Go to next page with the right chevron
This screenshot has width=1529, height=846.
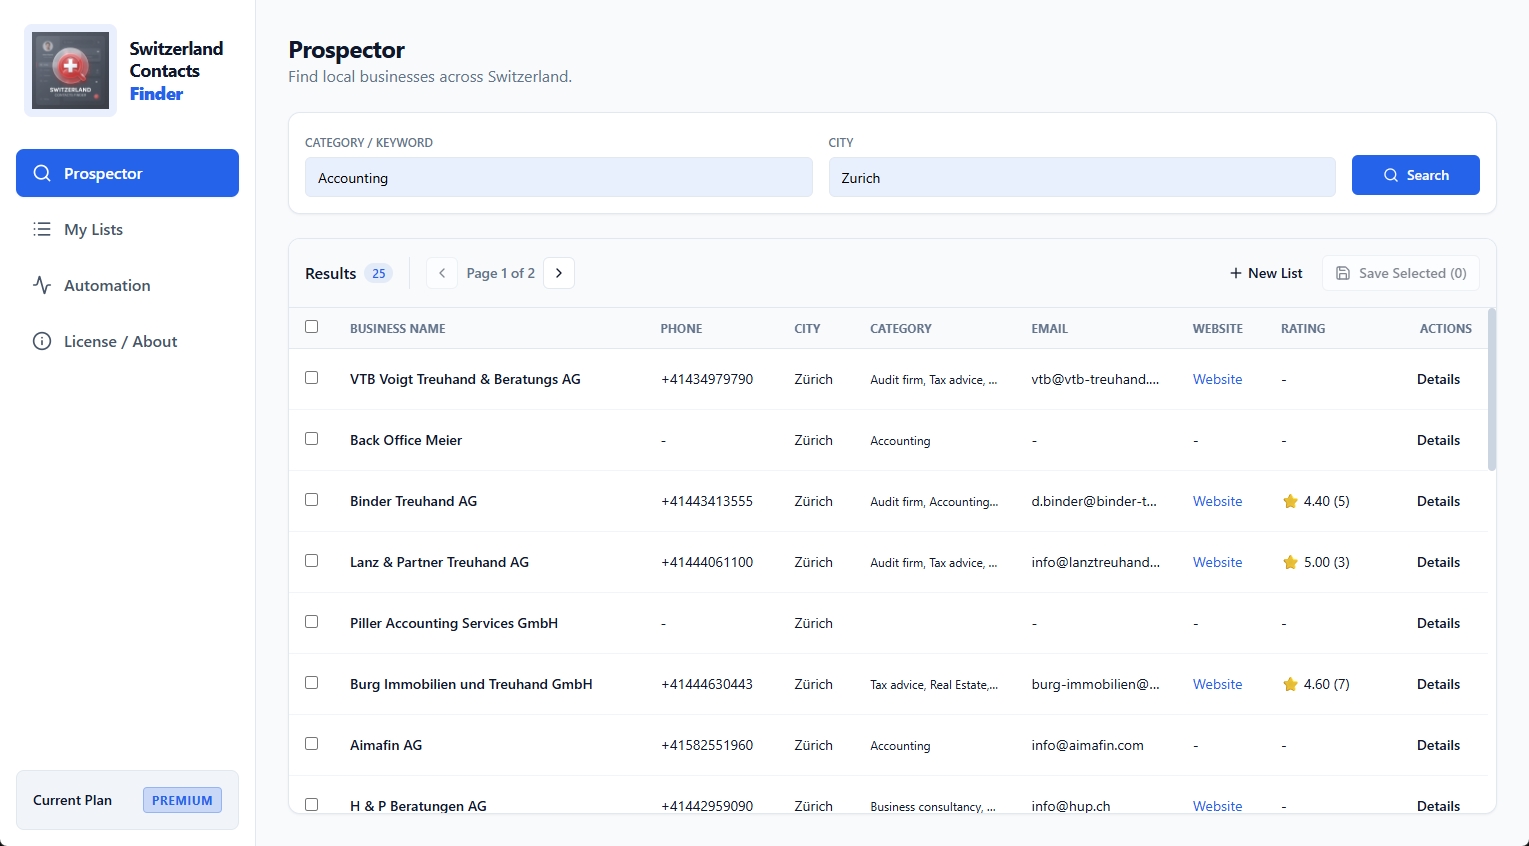pos(559,272)
